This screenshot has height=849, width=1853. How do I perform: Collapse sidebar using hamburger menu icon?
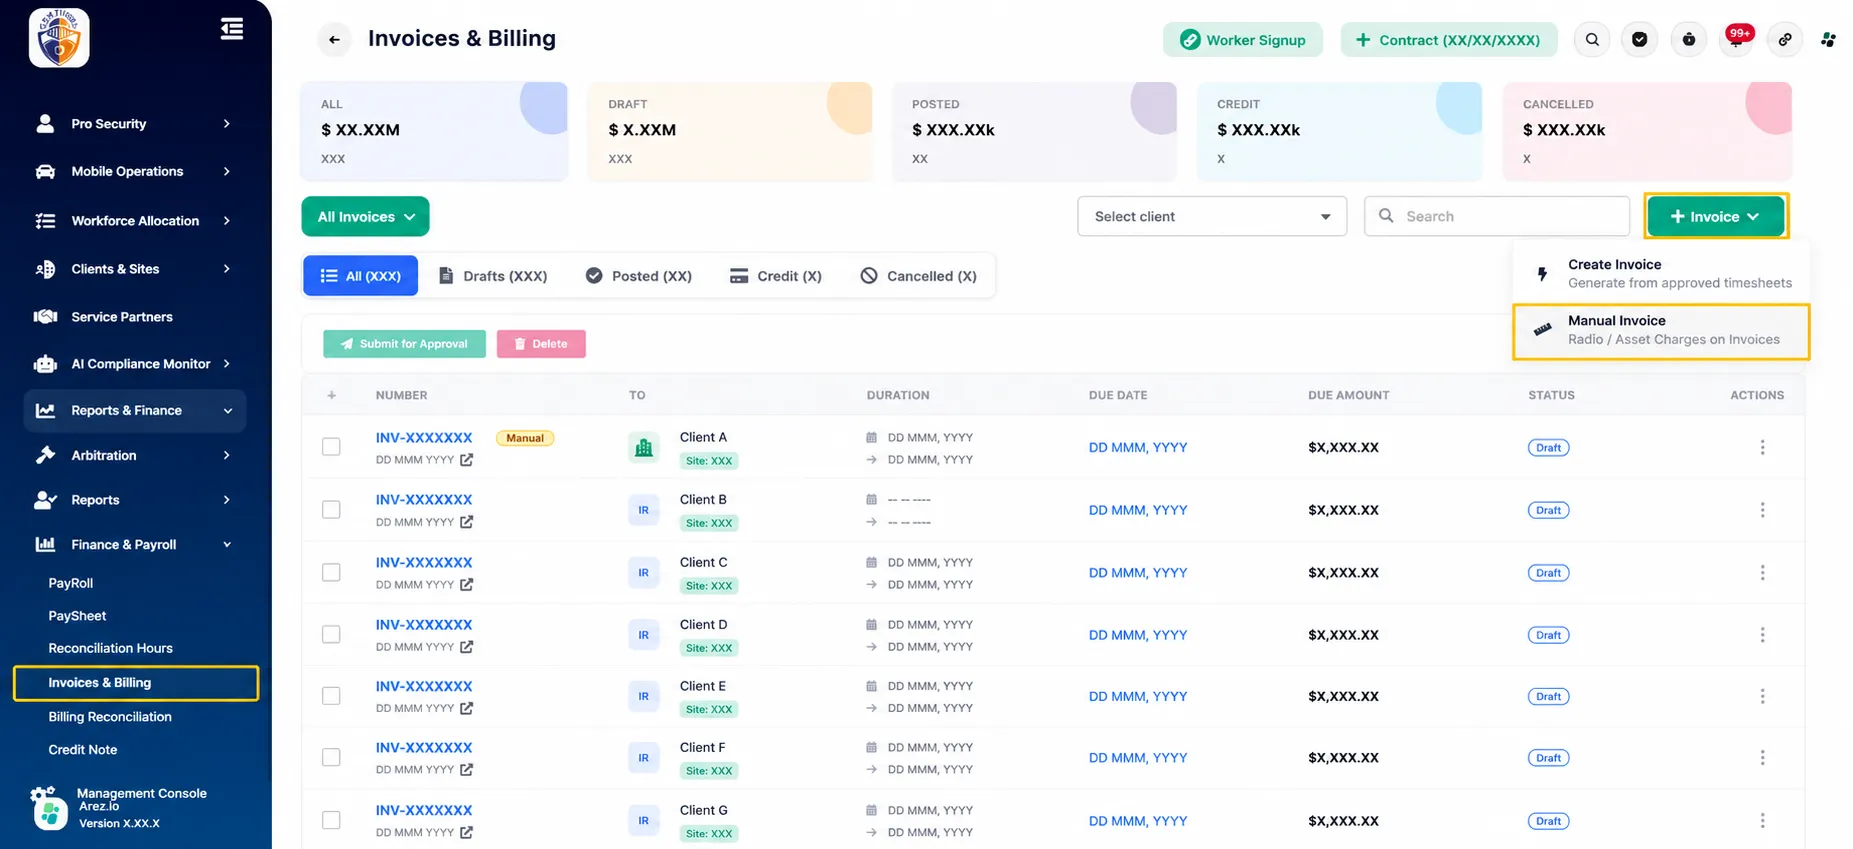click(x=232, y=29)
